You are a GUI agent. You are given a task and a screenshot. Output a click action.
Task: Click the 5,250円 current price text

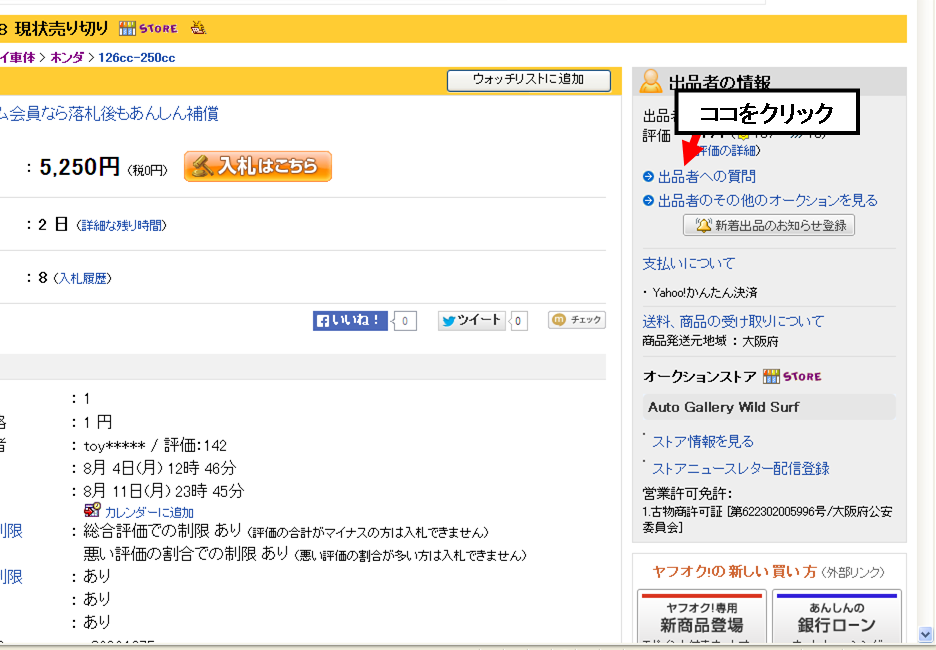tap(79, 167)
